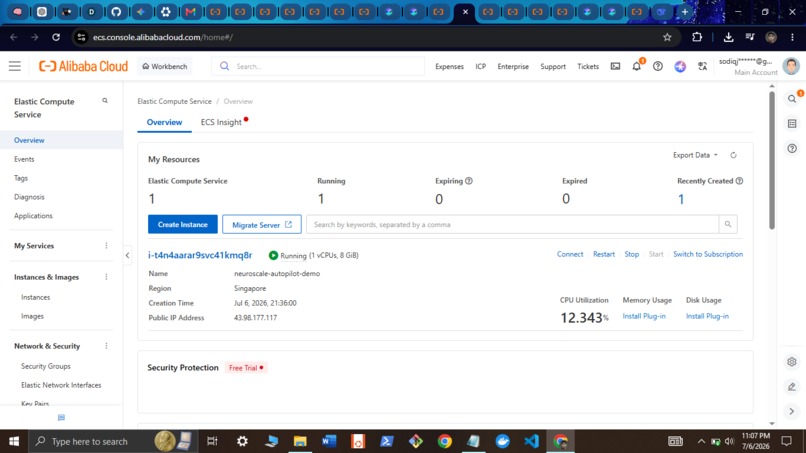Show hidden system tray icons
This screenshot has width=806, height=453.
[x=701, y=441]
